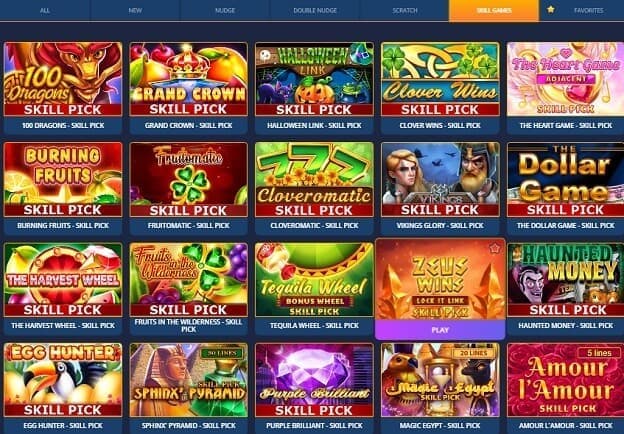624x434 pixels.
Task: Click the Play button under Zeus Wins
Action: [x=440, y=330]
